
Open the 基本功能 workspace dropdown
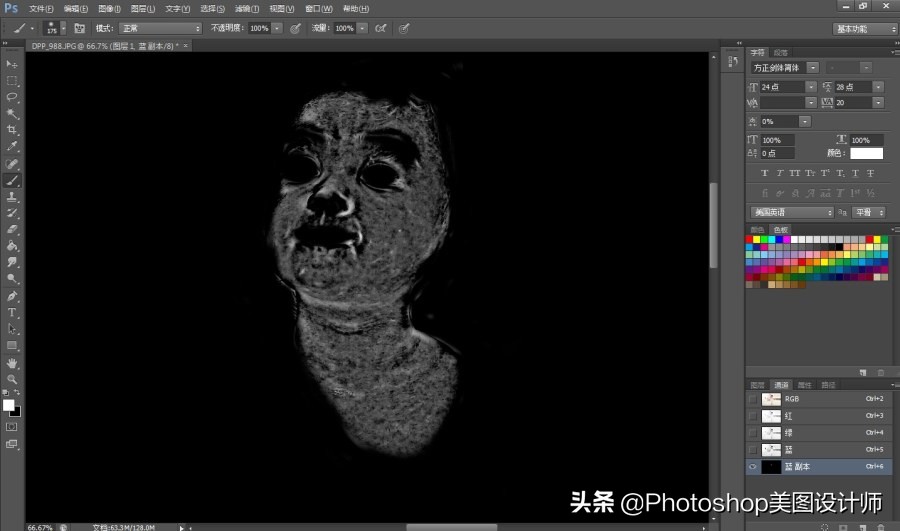pyautogui.click(x=864, y=29)
